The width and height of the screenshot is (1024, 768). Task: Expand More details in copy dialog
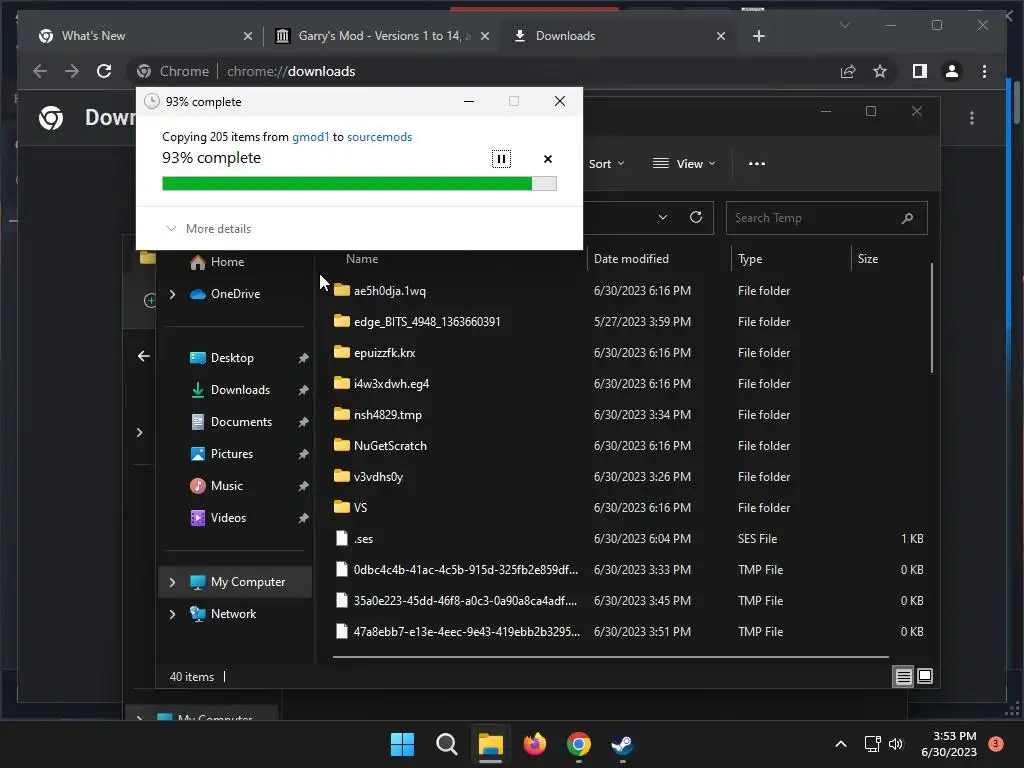click(209, 229)
